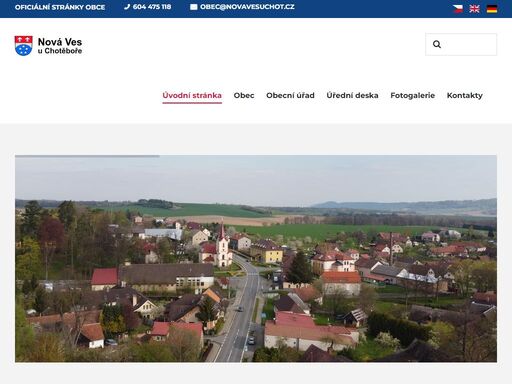This screenshot has height=384, width=512.
Task: Click the Nová Ves coat of arms logo
Action: (x=23, y=46)
